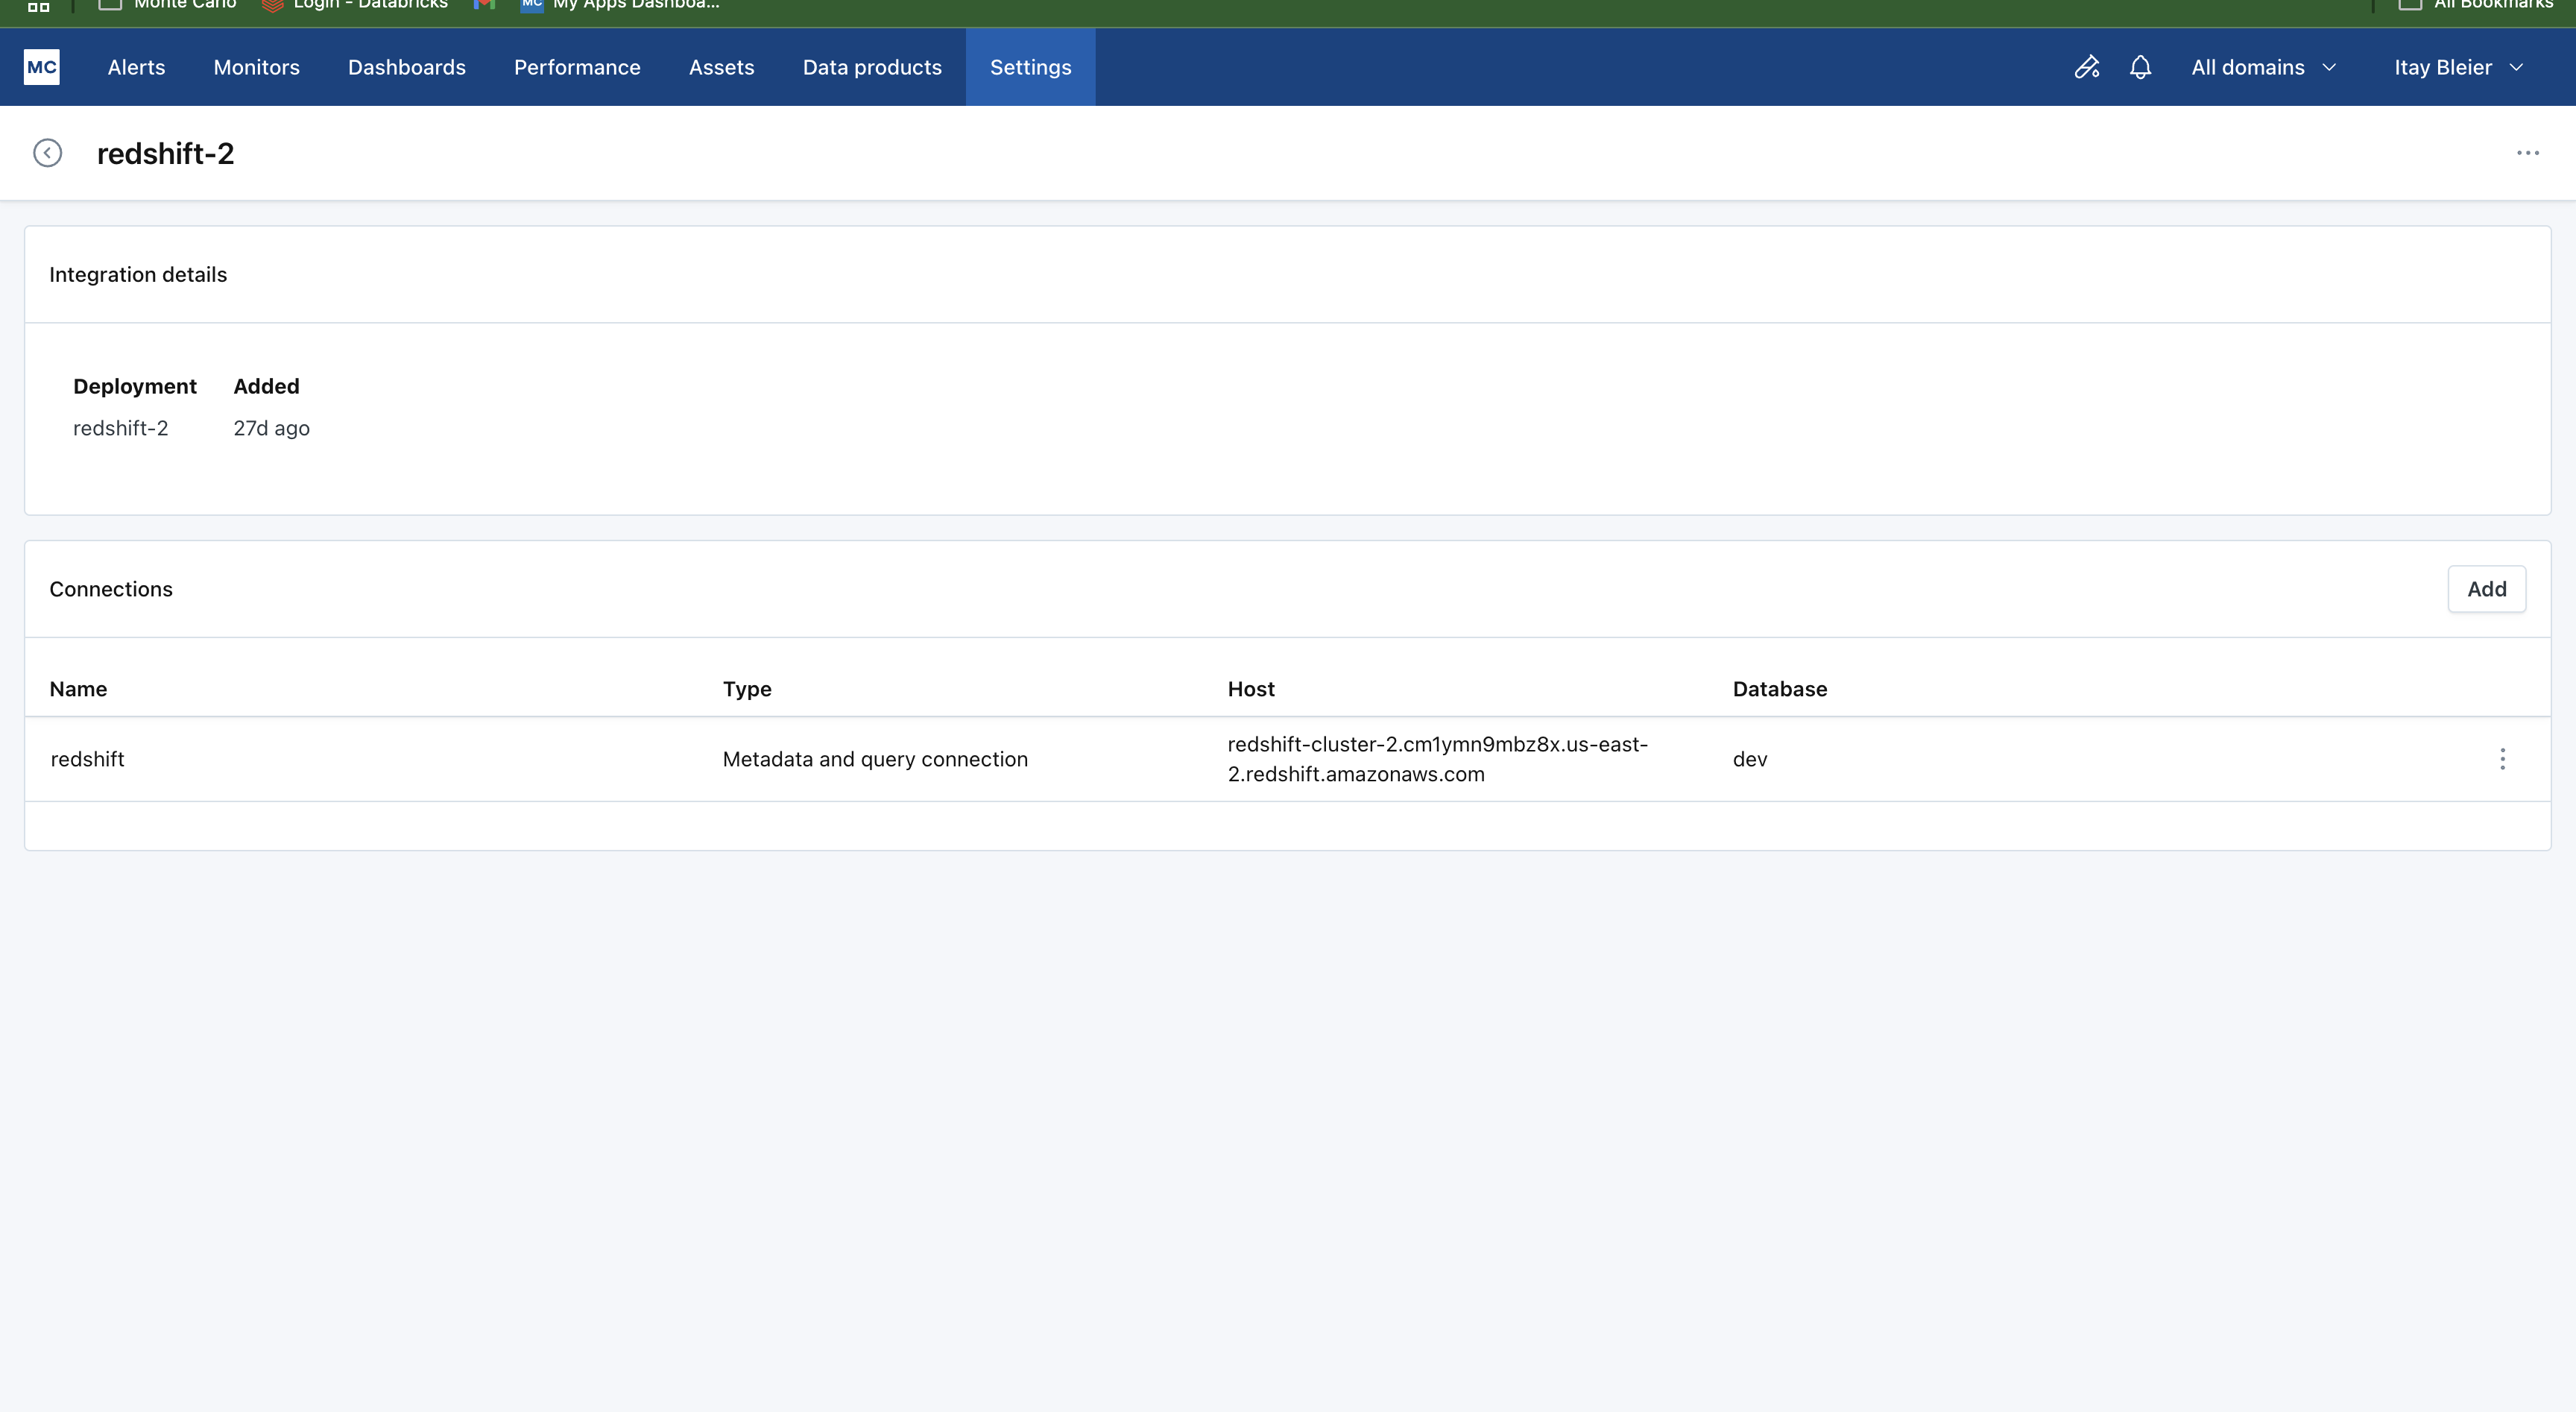
Task: Open the Itay Bleier user menu
Action: coord(2458,67)
